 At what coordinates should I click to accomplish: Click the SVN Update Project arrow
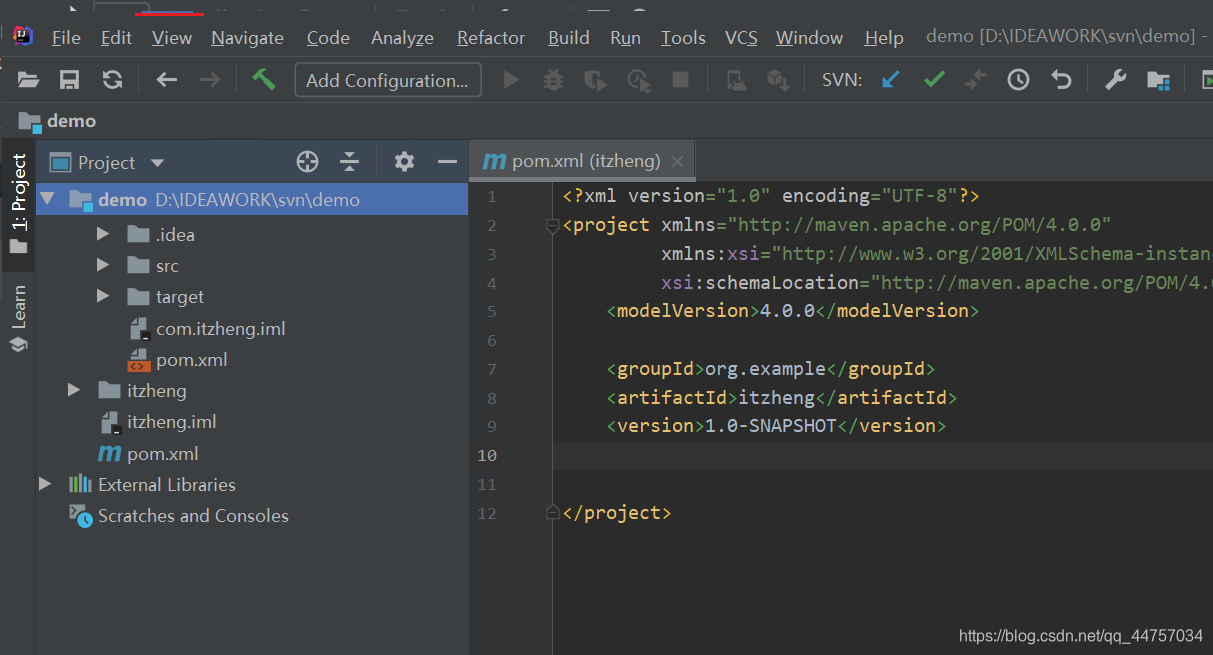pos(890,80)
